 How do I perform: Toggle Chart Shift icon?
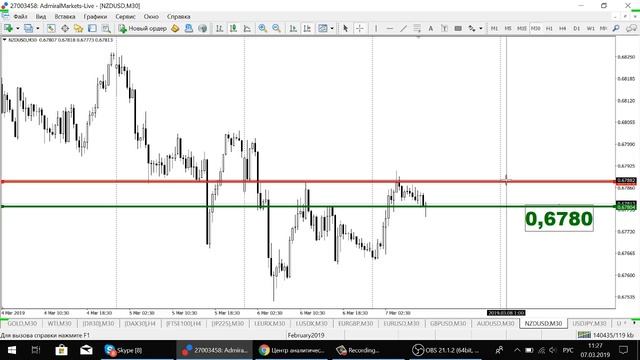(x=307, y=28)
